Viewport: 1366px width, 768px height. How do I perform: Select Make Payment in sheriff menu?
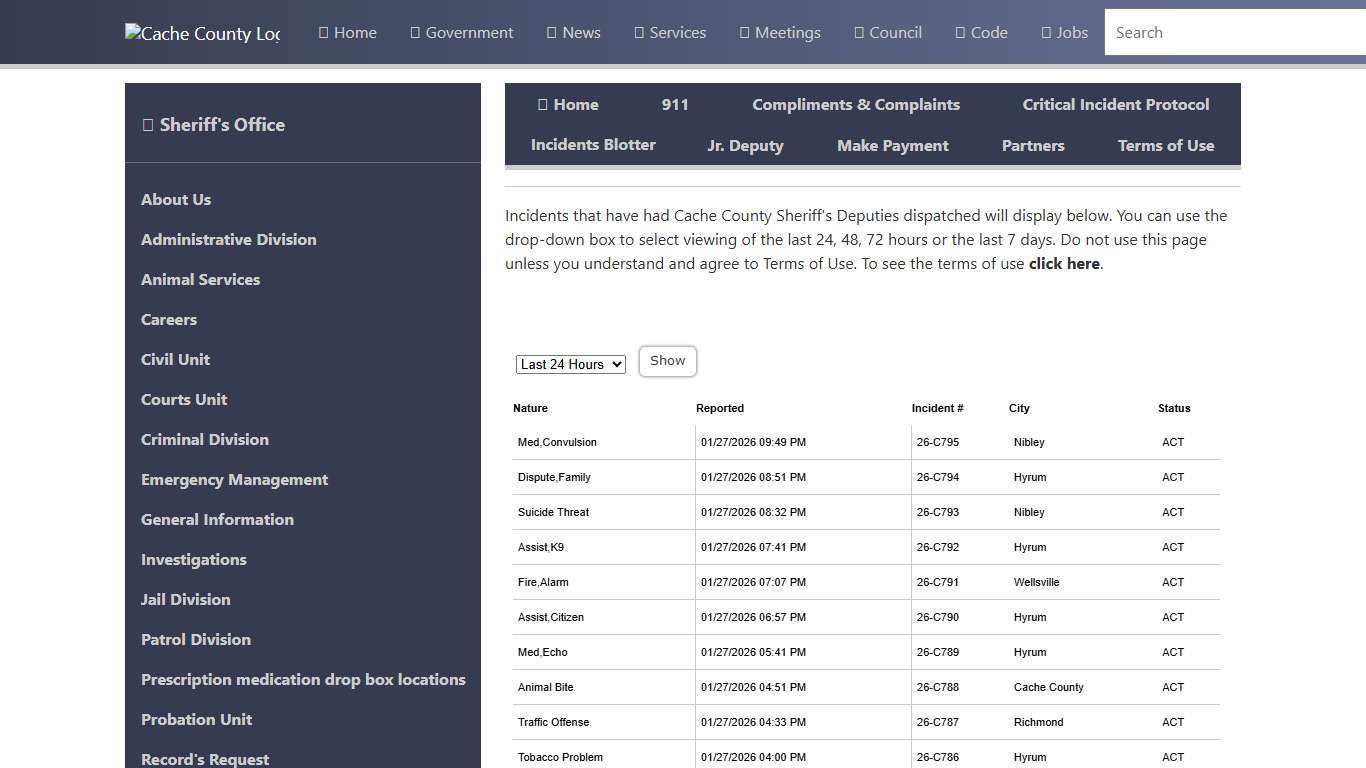point(892,146)
